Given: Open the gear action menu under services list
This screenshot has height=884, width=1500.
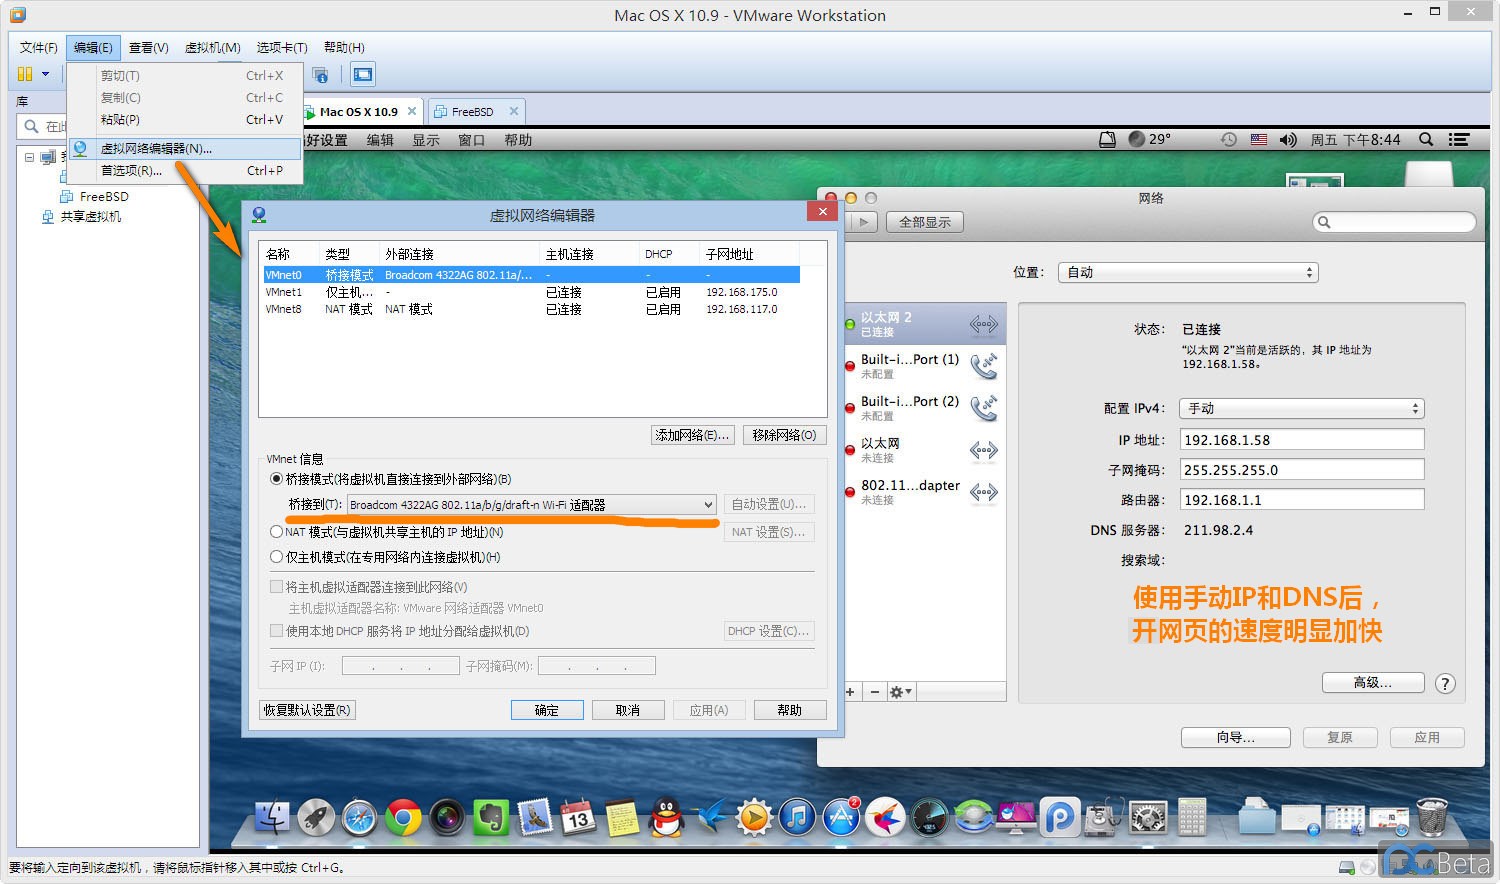Looking at the screenshot, I should 900,692.
